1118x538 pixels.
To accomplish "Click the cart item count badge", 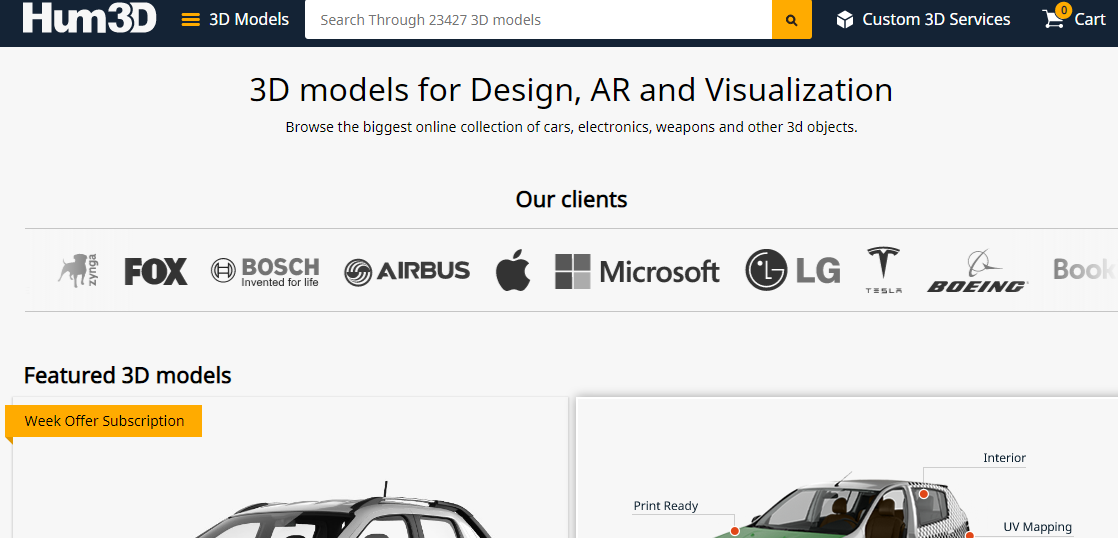I will (x=1064, y=10).
